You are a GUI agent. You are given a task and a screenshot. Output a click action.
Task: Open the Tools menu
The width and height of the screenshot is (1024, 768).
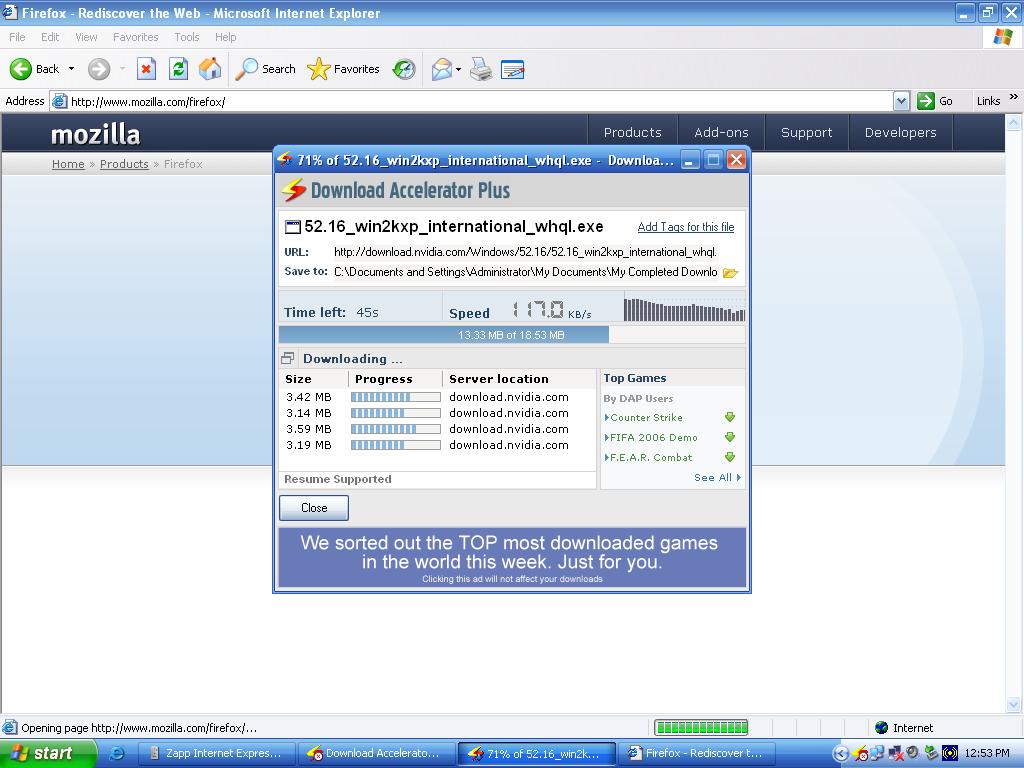coord(186,37)
